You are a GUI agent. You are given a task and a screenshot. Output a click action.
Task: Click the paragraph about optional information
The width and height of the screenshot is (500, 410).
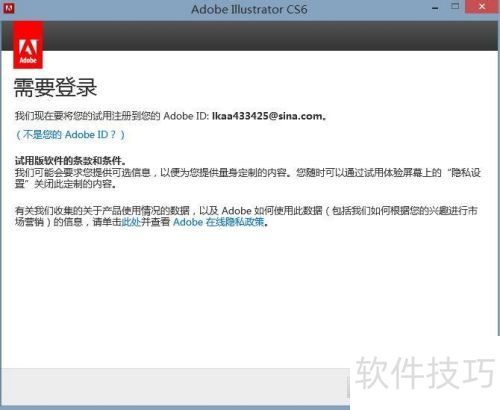point(247,178)
